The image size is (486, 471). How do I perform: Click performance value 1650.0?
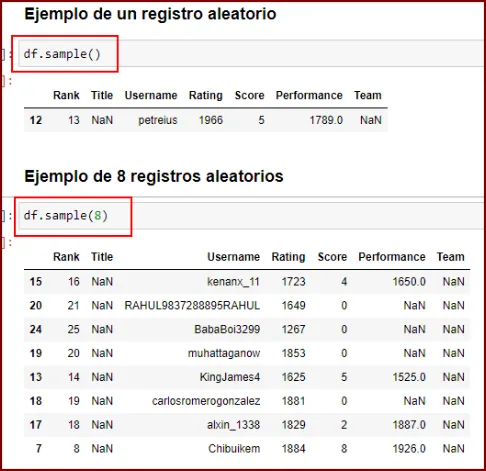tap(409, 282)
